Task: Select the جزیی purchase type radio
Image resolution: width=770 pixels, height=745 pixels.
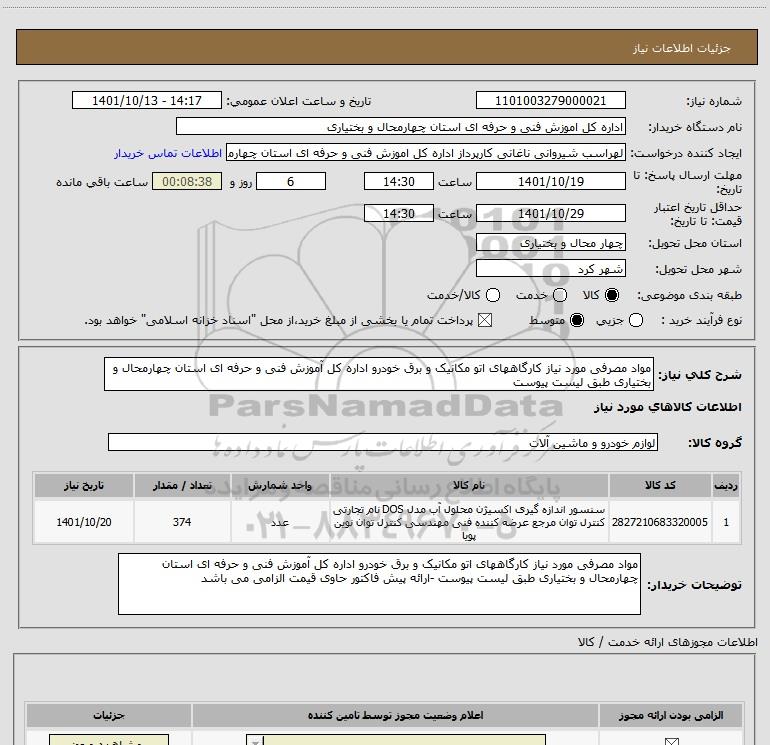Action: (636, 320)
